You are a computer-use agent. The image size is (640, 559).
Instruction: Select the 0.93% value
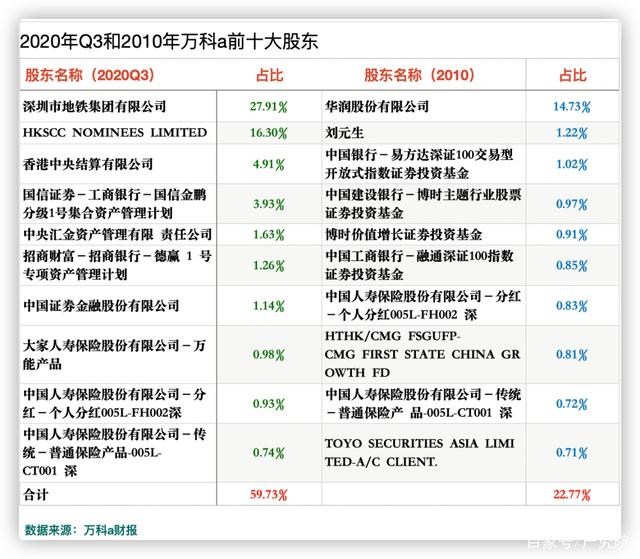tap(269, 404)
